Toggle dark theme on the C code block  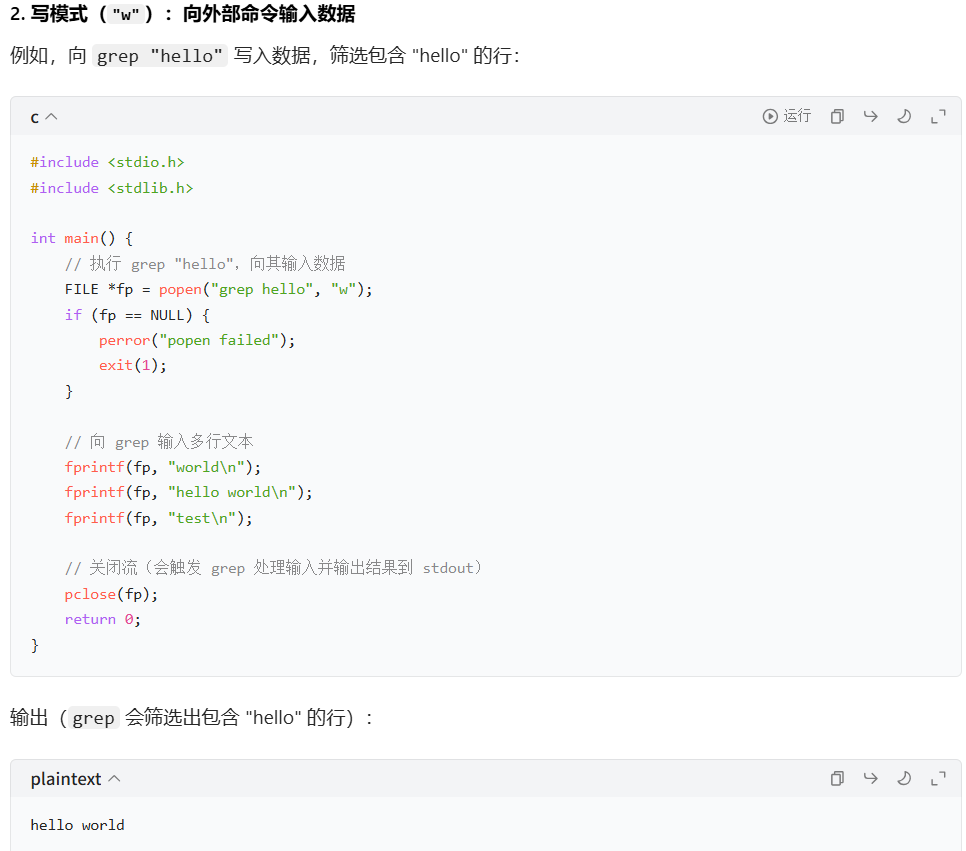(904, 116)
